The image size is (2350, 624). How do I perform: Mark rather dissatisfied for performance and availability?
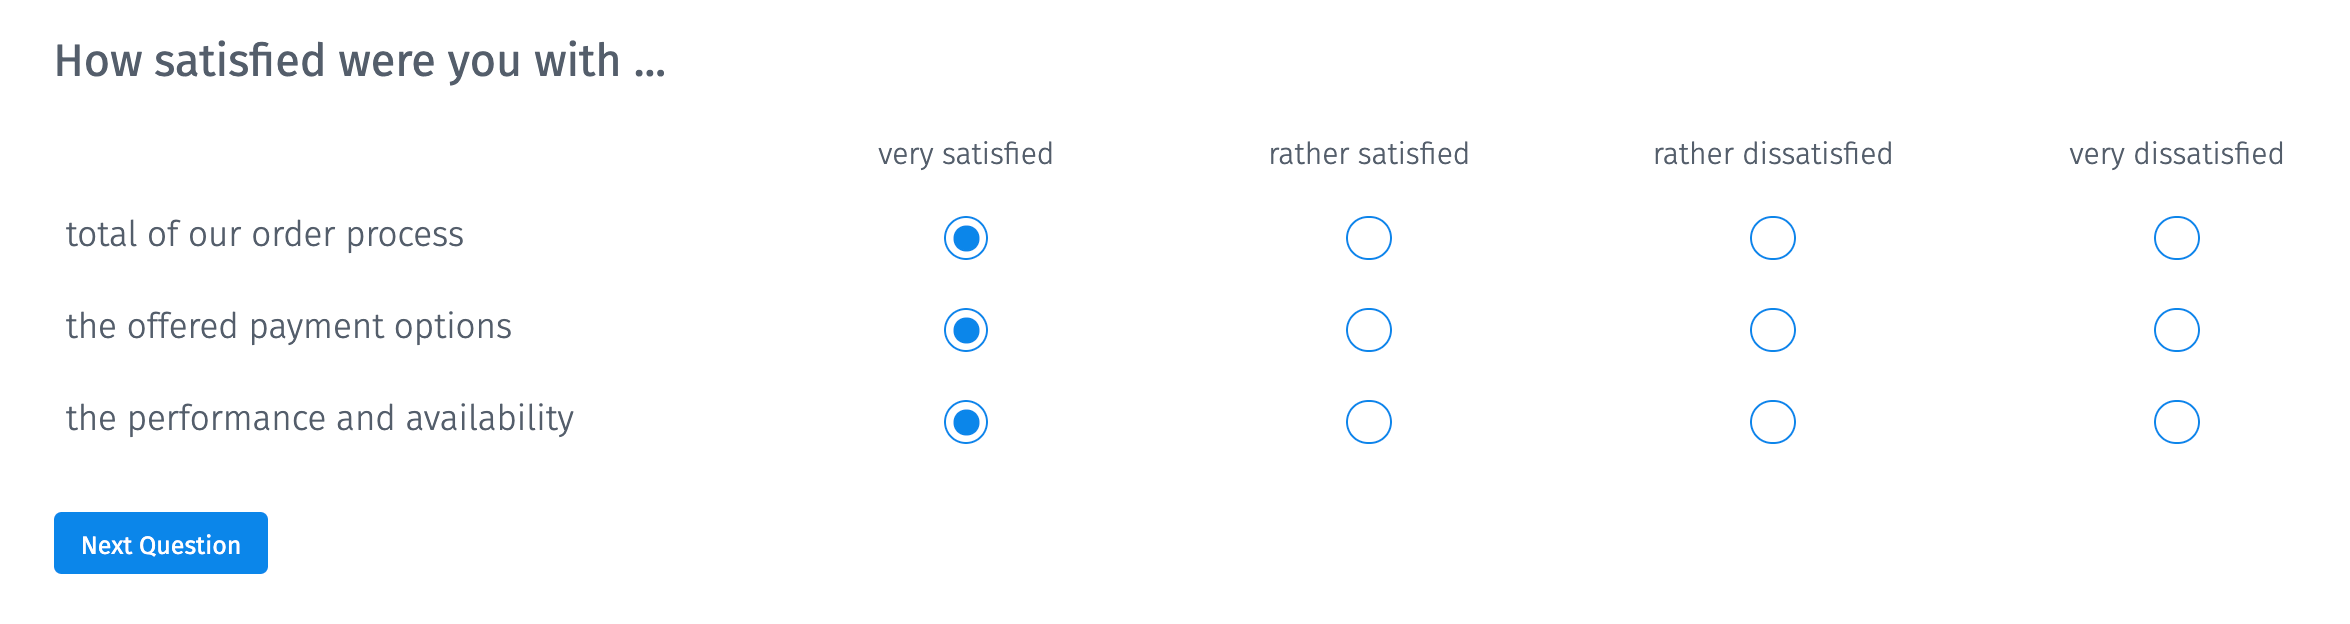point(1773,422)
